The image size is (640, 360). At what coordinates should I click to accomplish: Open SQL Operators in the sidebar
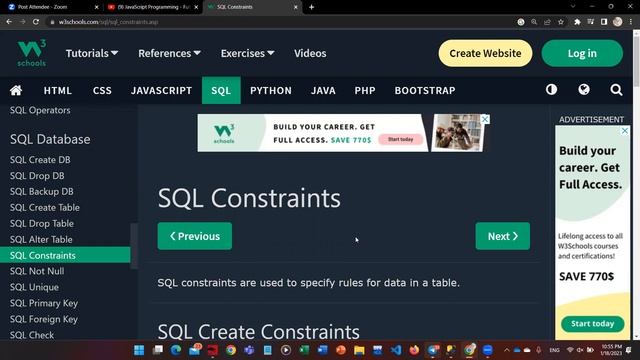click(x=40, y=110)
